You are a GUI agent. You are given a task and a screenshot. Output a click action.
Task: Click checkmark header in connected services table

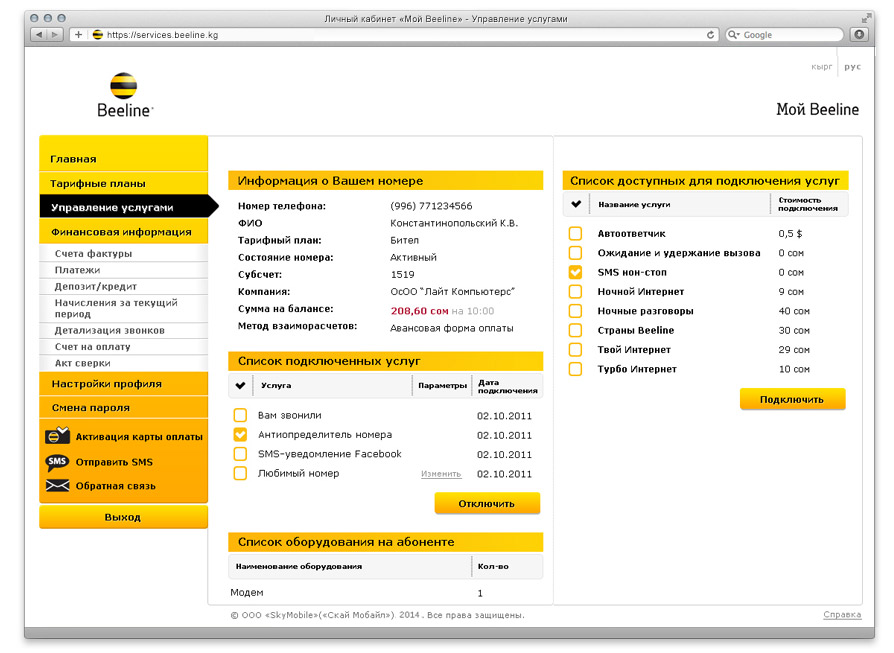point(241,386)
